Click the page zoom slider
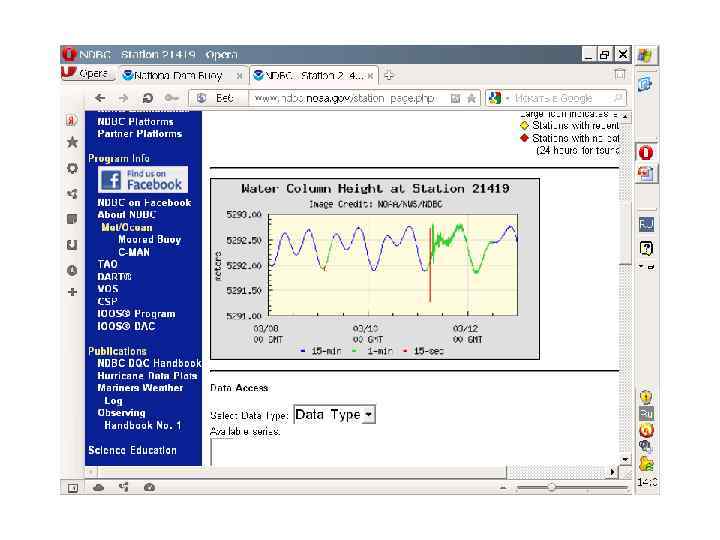The image size is (720, 540). (572, 488)
